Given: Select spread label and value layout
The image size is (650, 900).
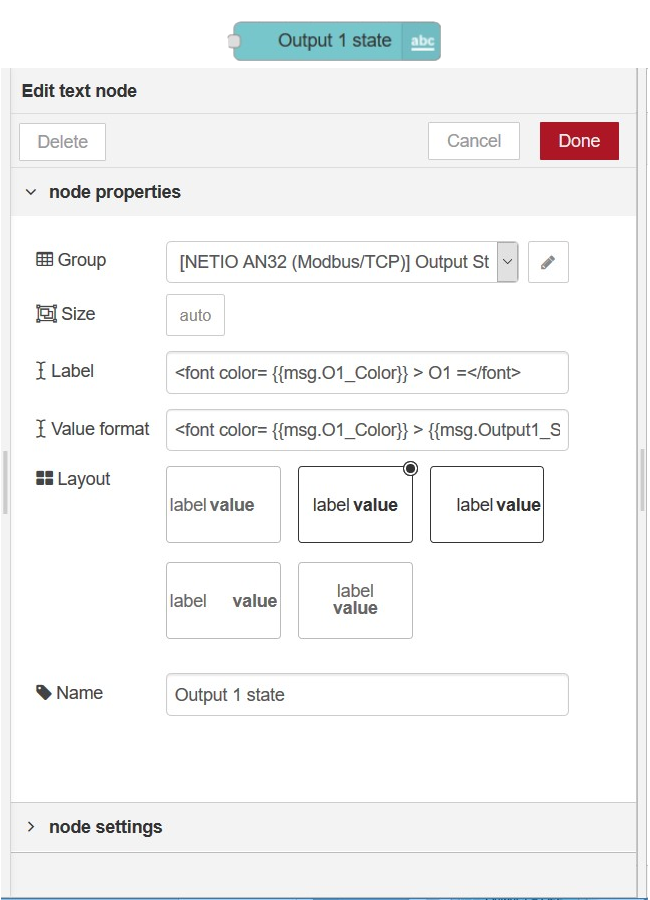Looking at the screenshot, I should [x=223, y=600].
